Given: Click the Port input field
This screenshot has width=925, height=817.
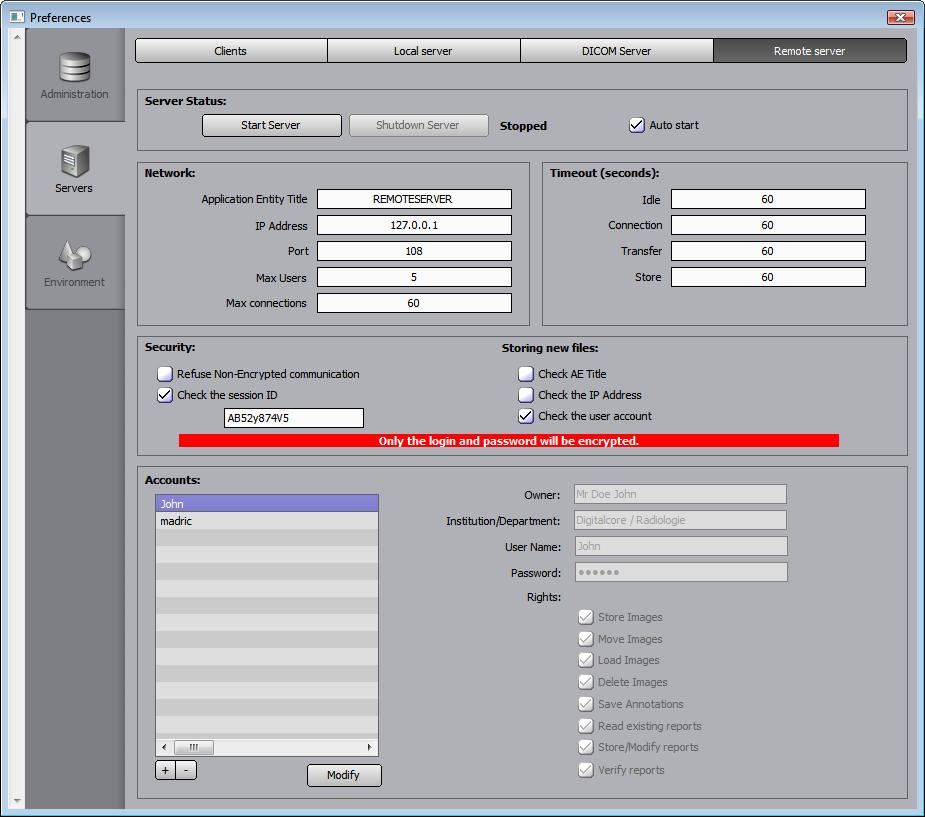Looking at the screenshot, I should pos(414,251).
